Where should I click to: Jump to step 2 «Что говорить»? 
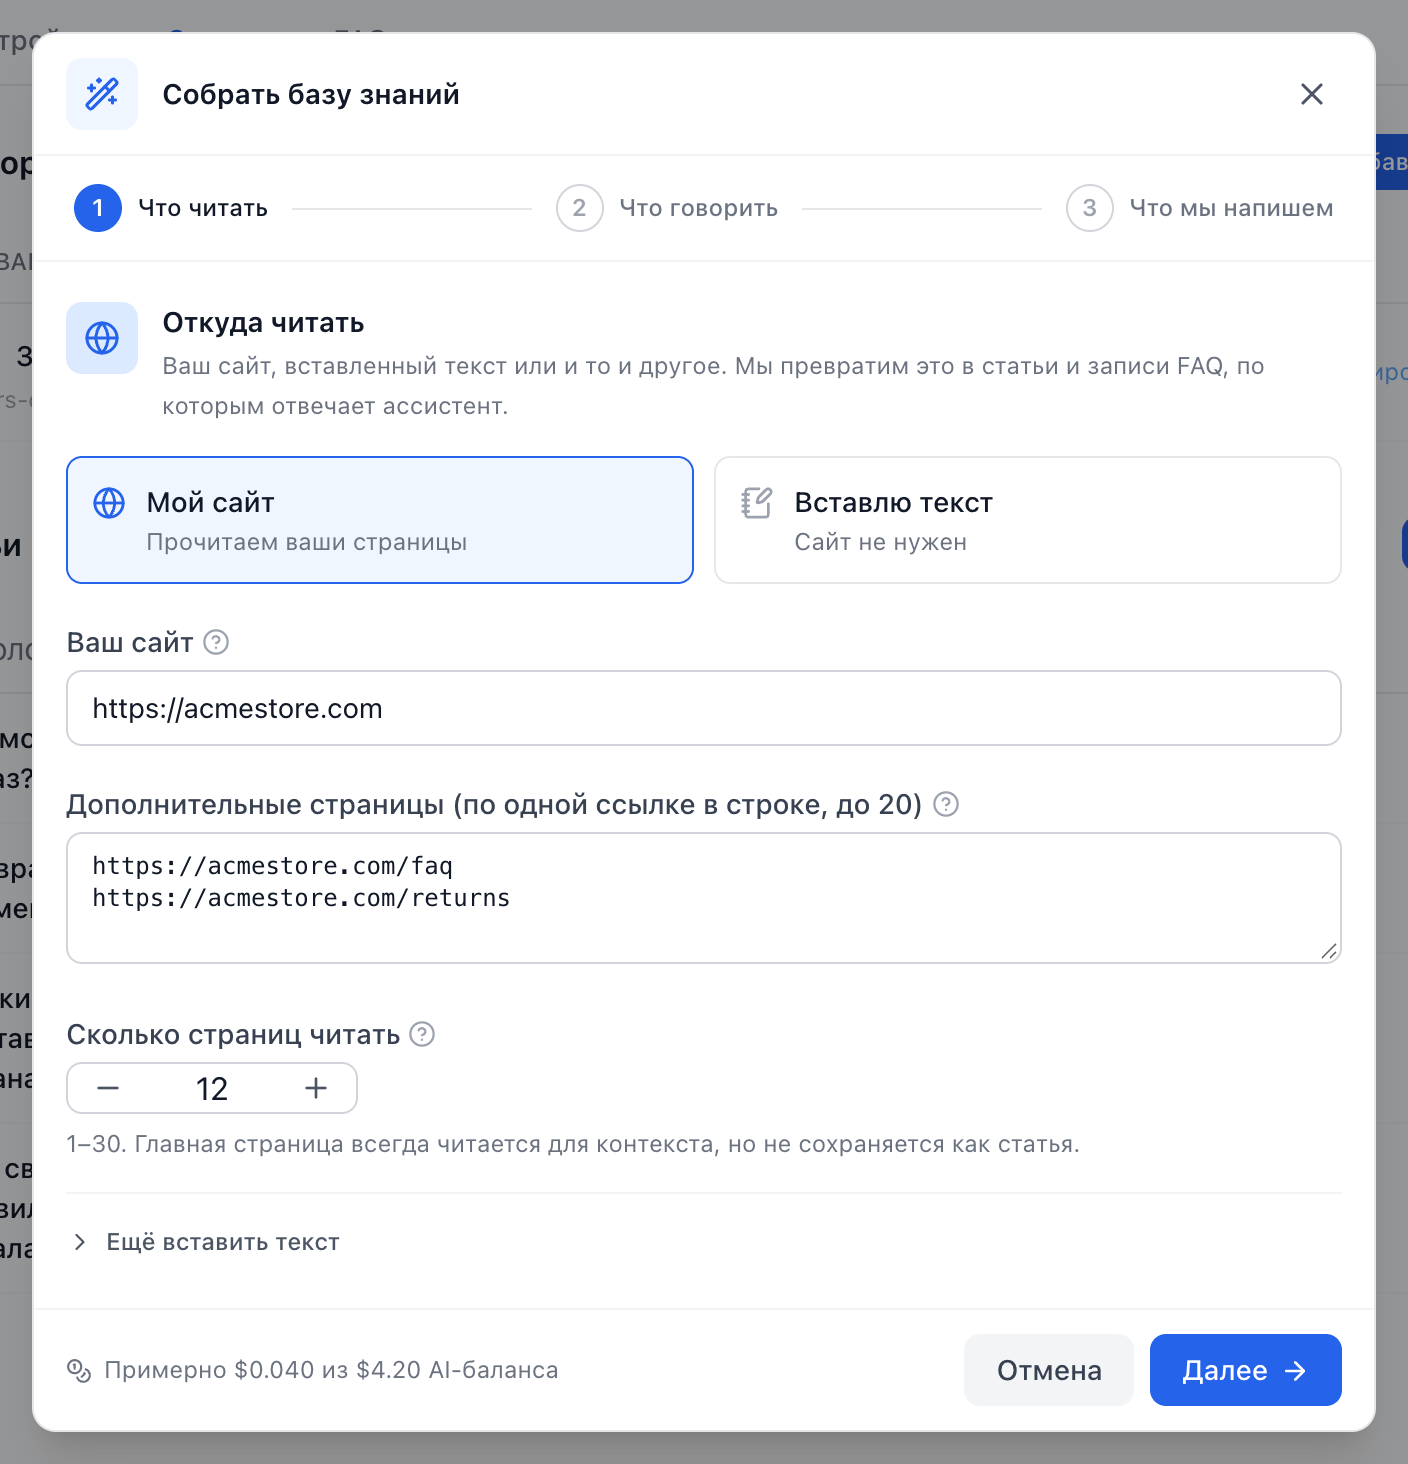pyautogui.click(x=667, y=208)
